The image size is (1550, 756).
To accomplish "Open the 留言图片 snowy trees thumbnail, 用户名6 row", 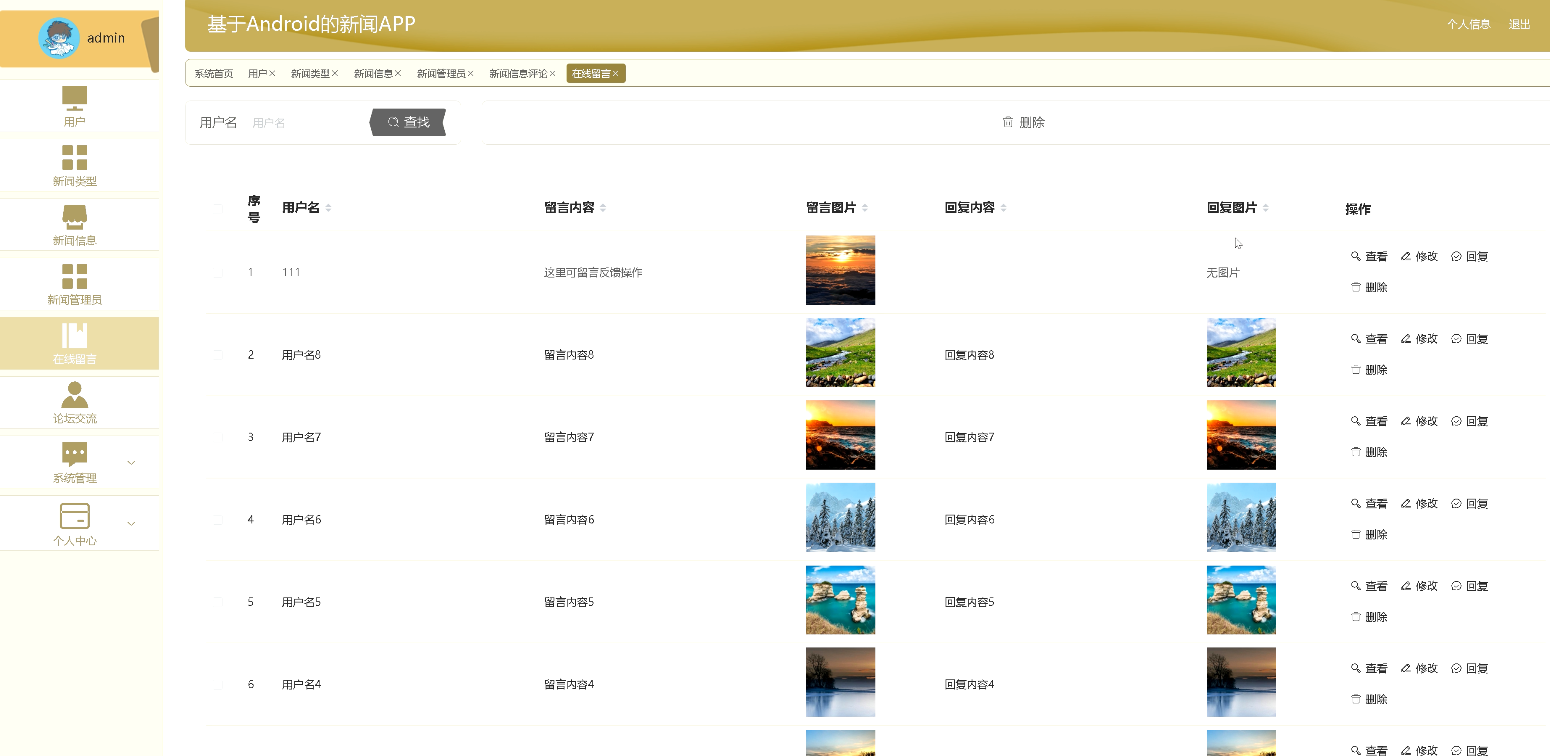I will coord(840,517).
